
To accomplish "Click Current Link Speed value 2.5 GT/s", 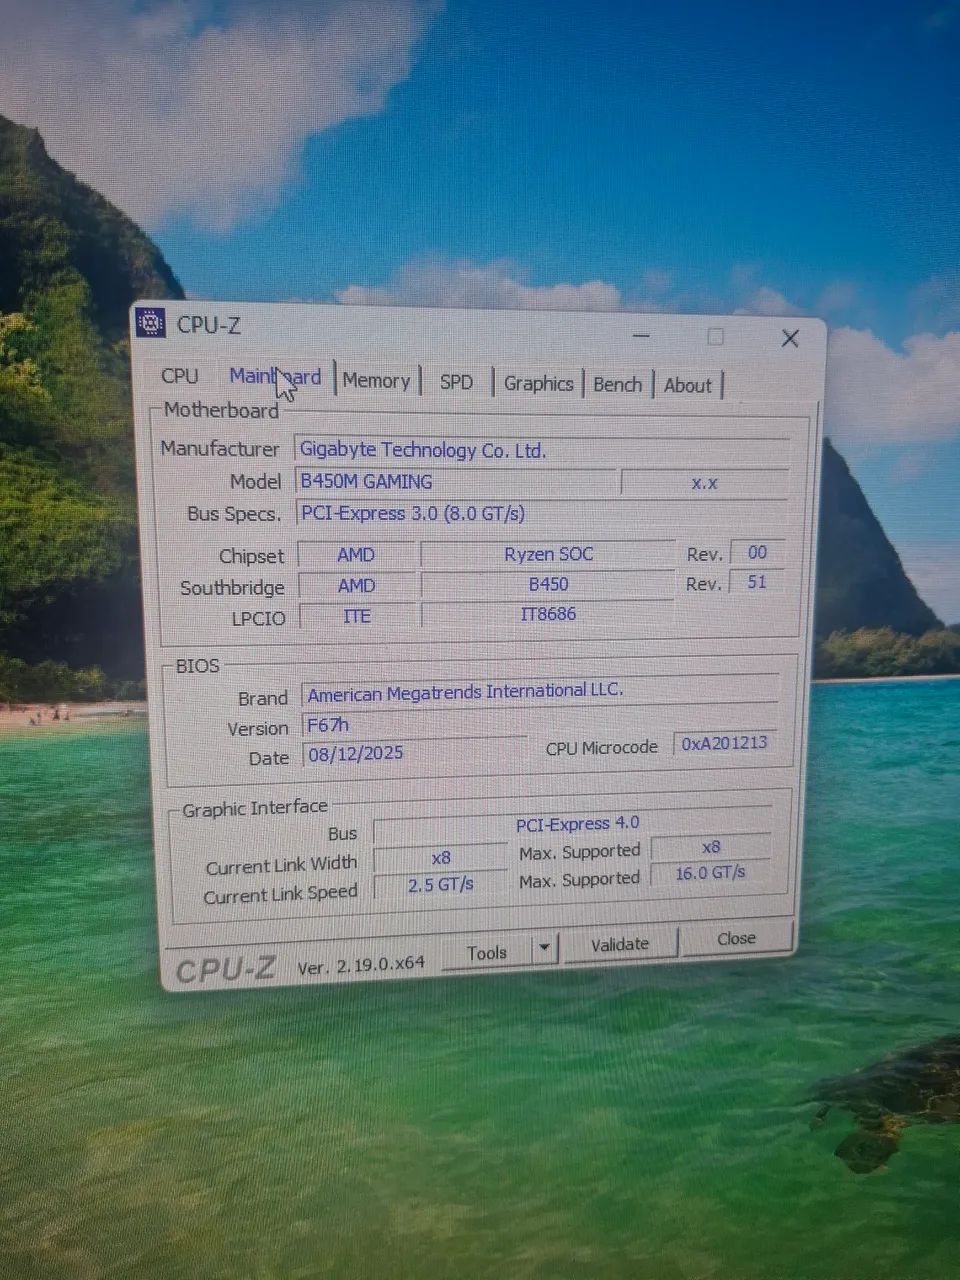I will [441, 885].
